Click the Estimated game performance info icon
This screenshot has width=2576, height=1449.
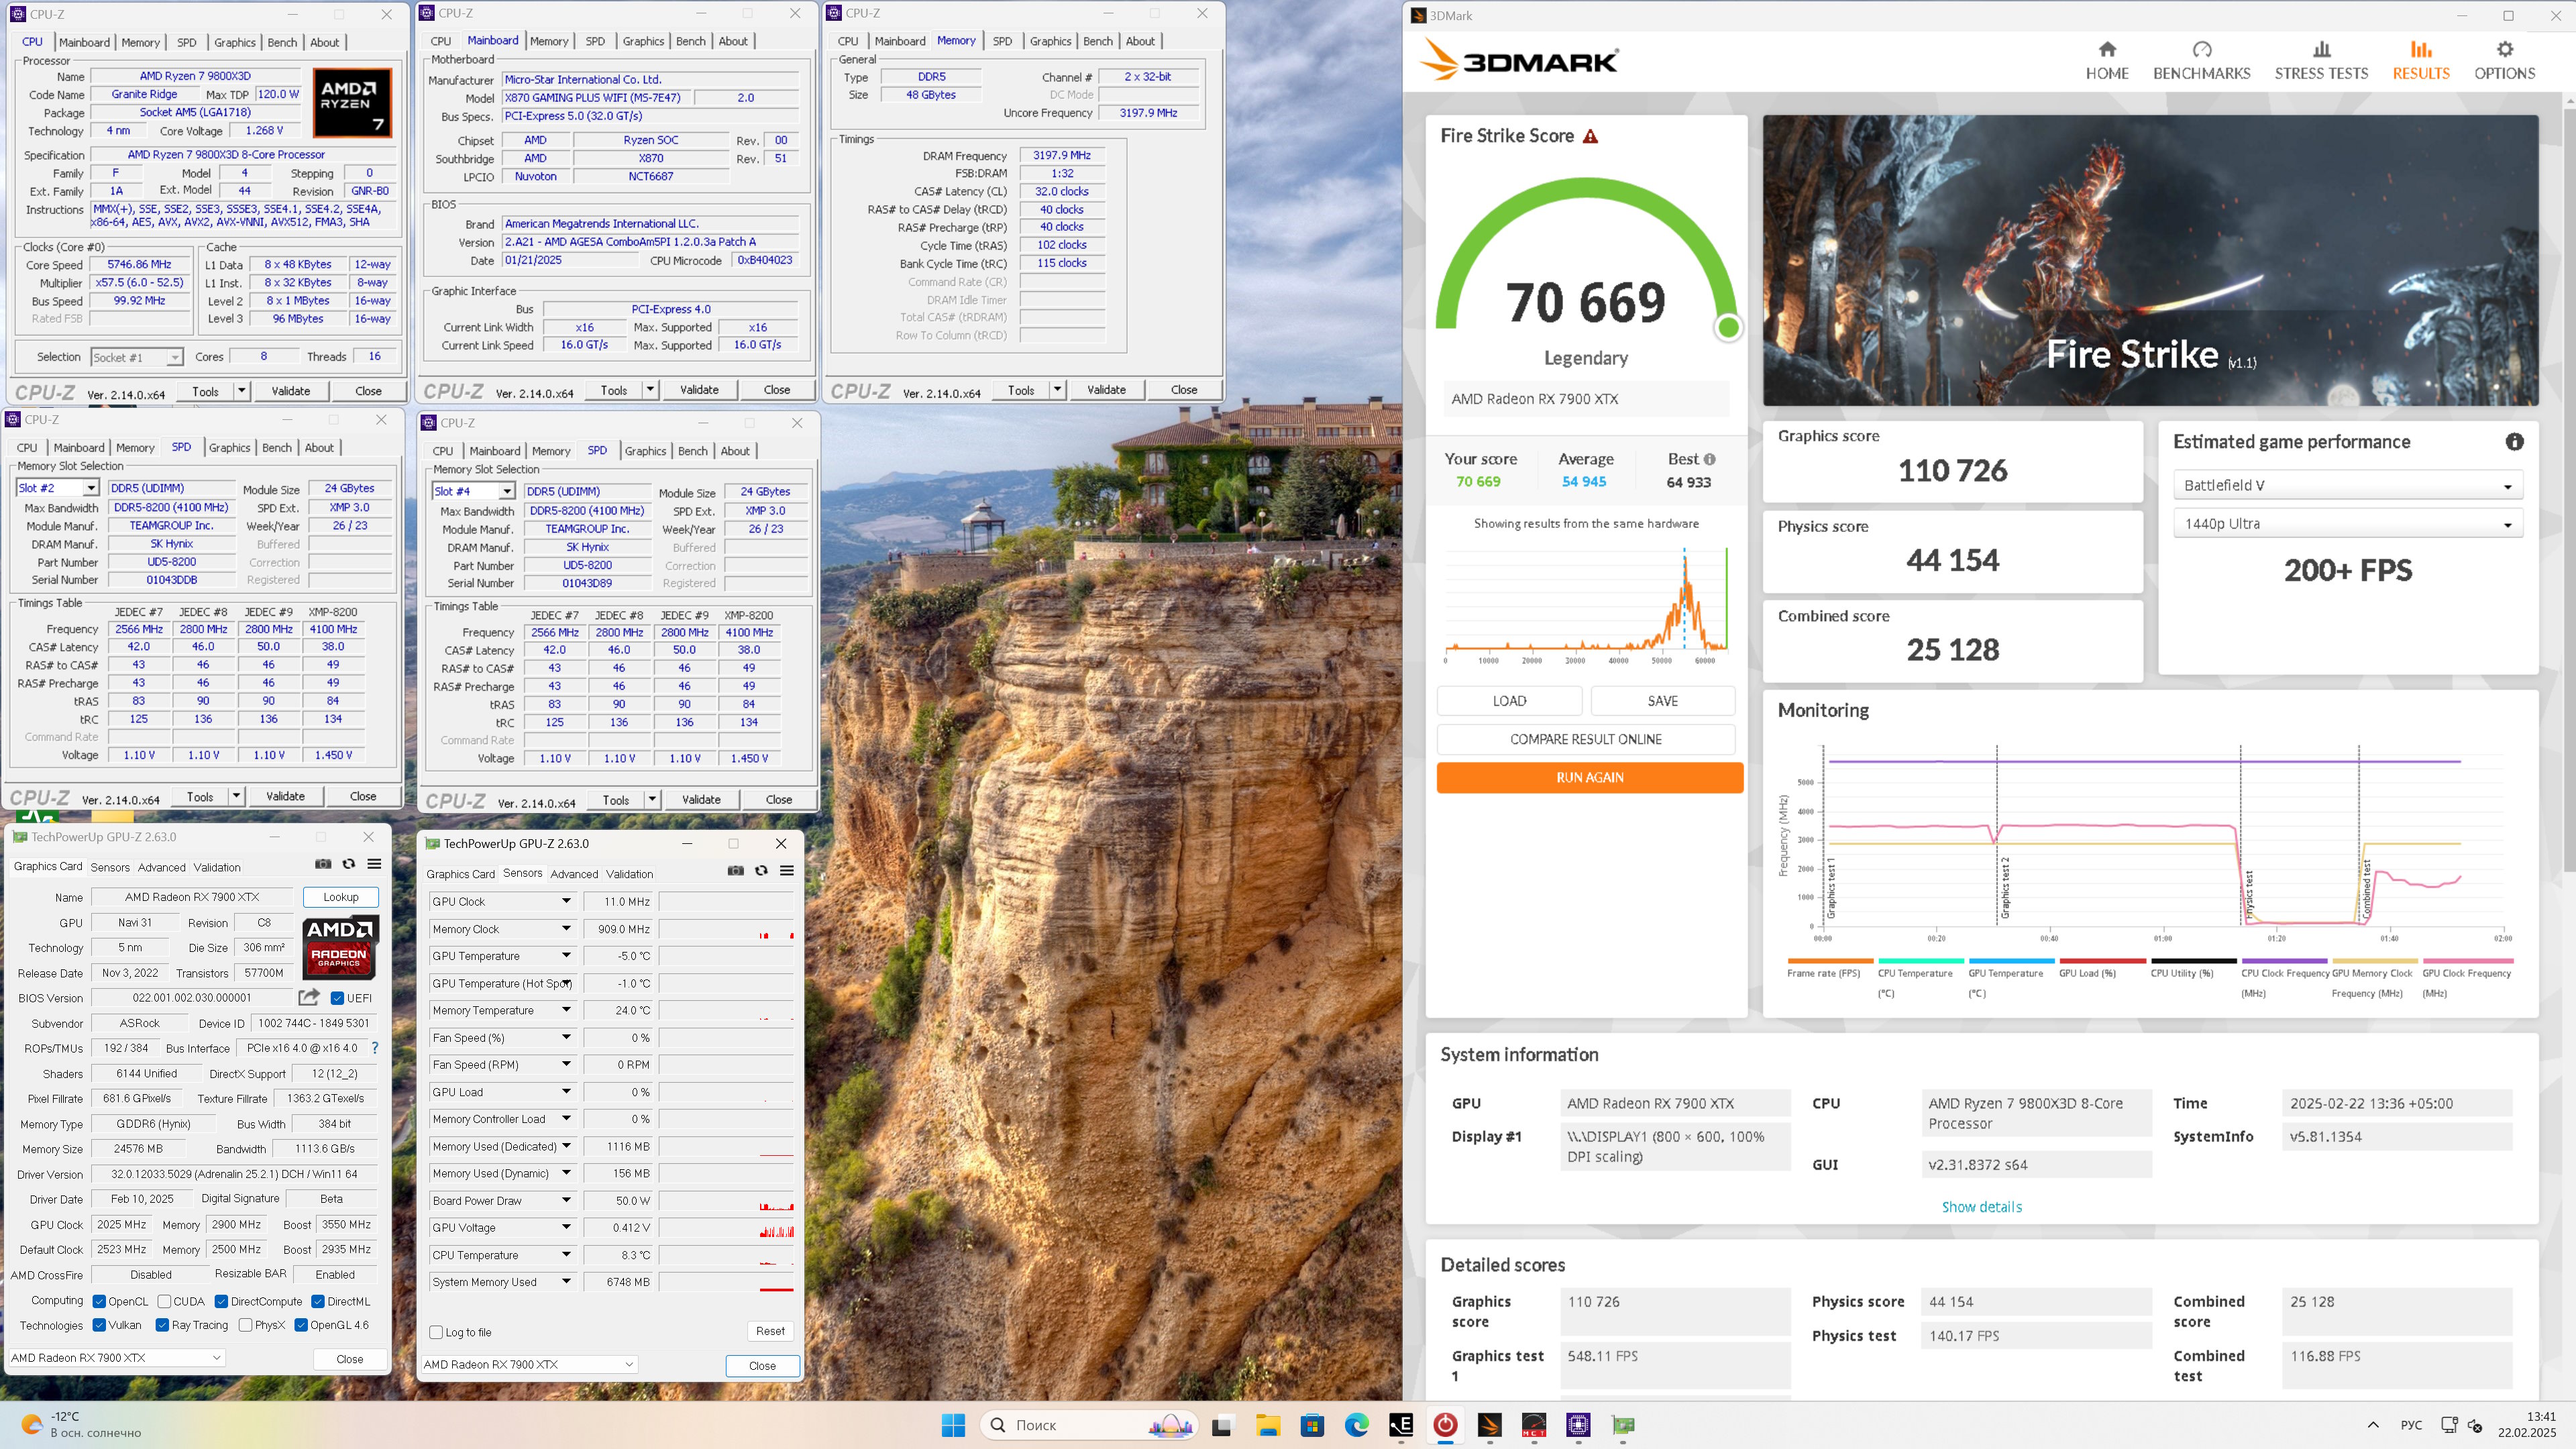click(x=2514, y=442)
